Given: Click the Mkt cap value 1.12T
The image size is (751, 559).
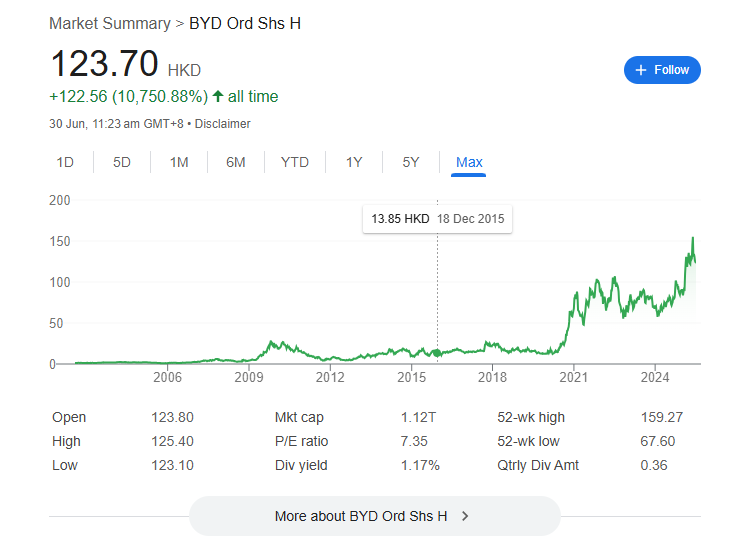Looking at the screenshot, I should pos(418,417).
